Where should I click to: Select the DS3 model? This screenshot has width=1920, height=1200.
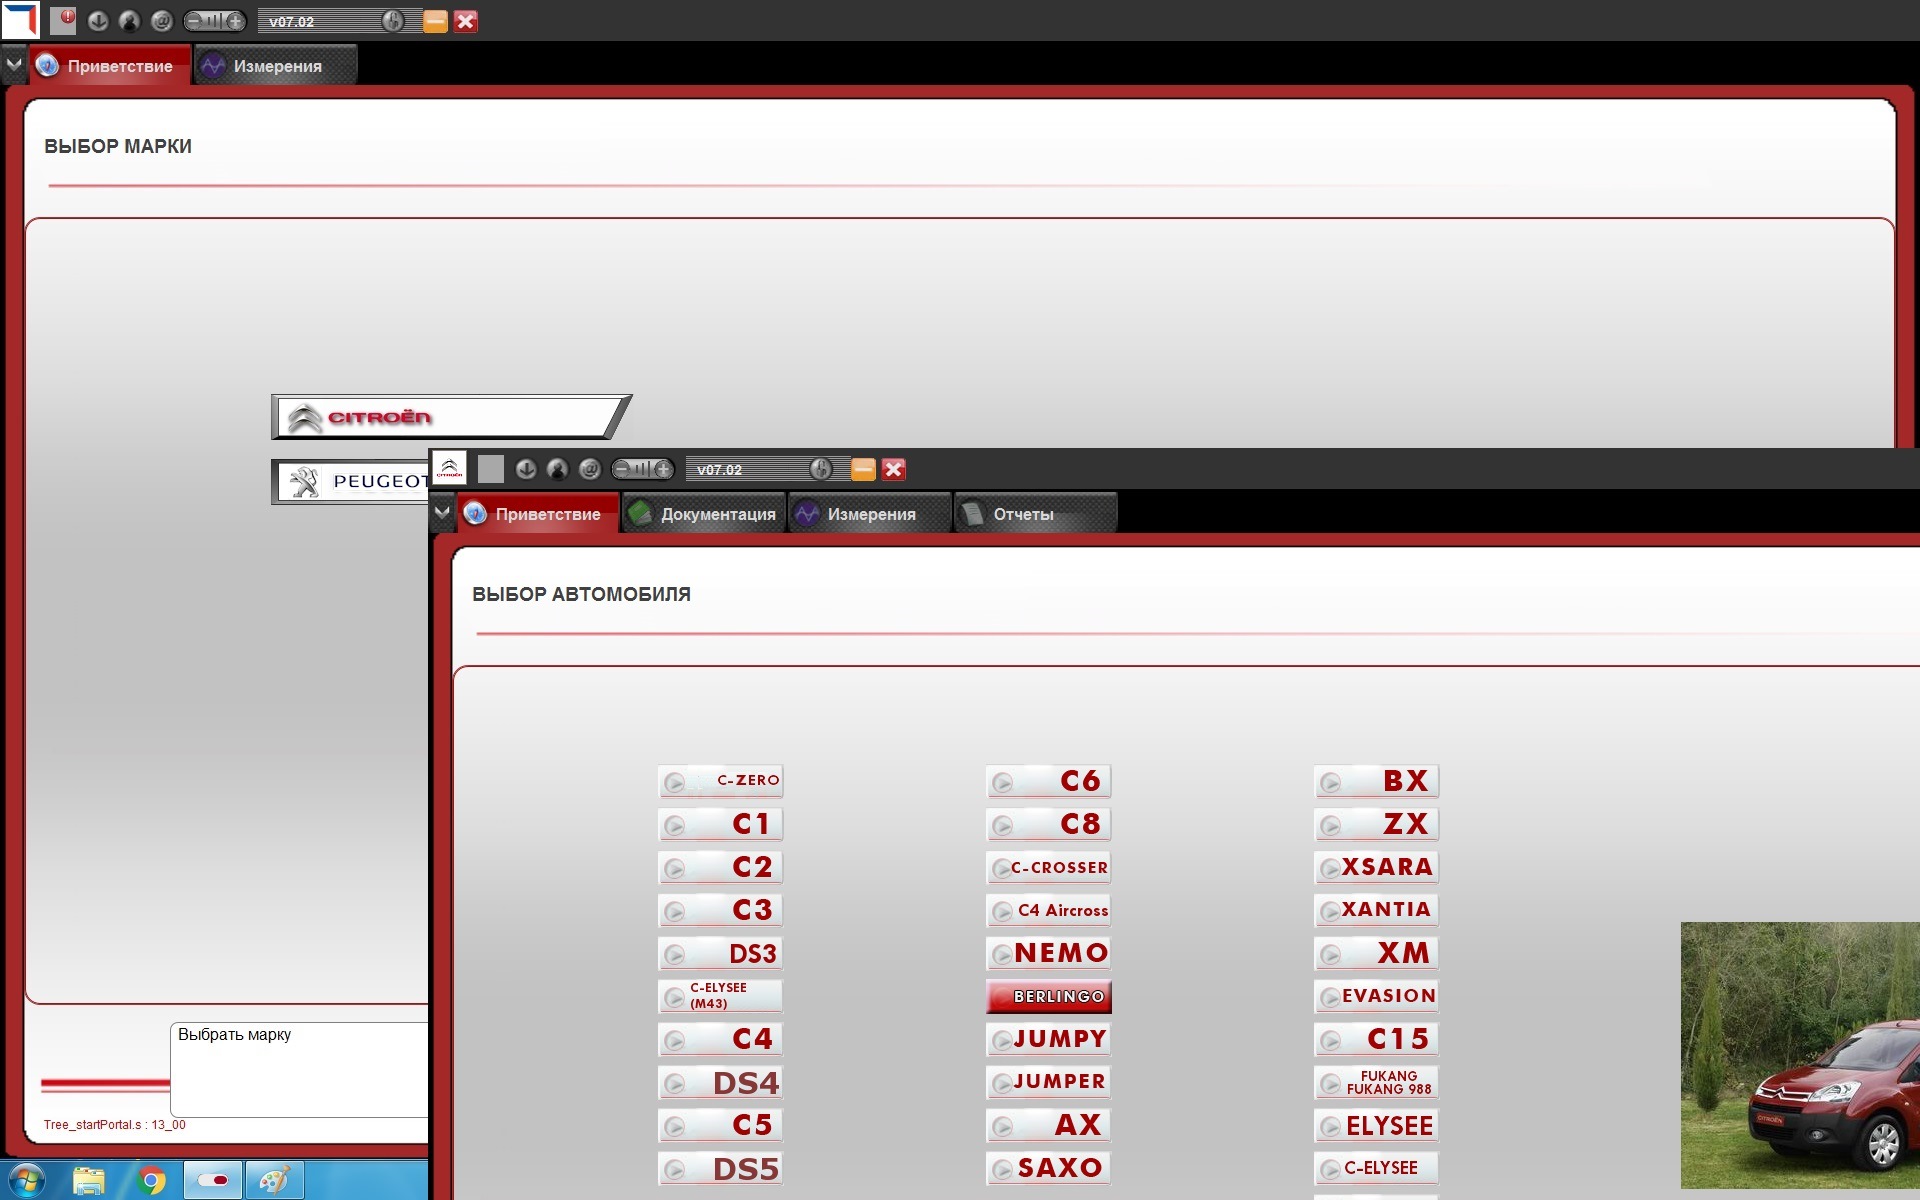pos(720,953)
